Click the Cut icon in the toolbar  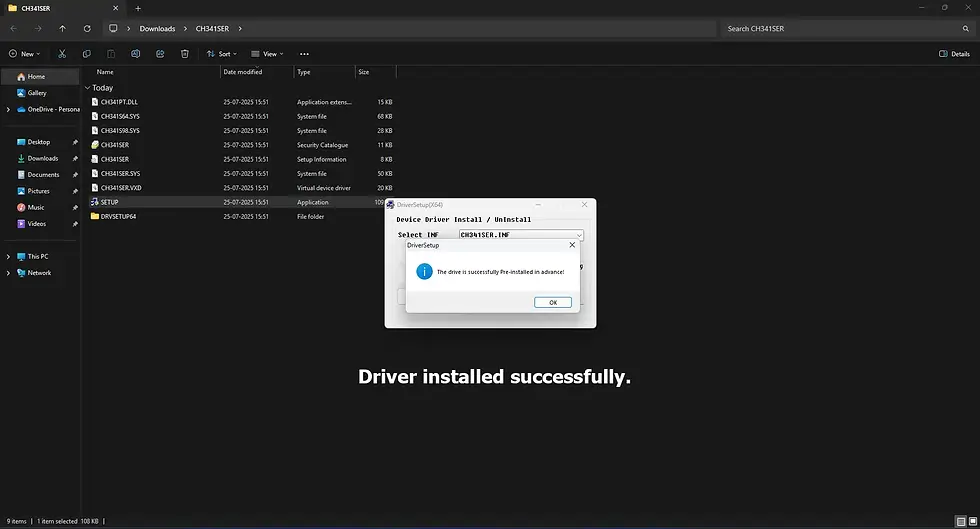coord(62,54)
